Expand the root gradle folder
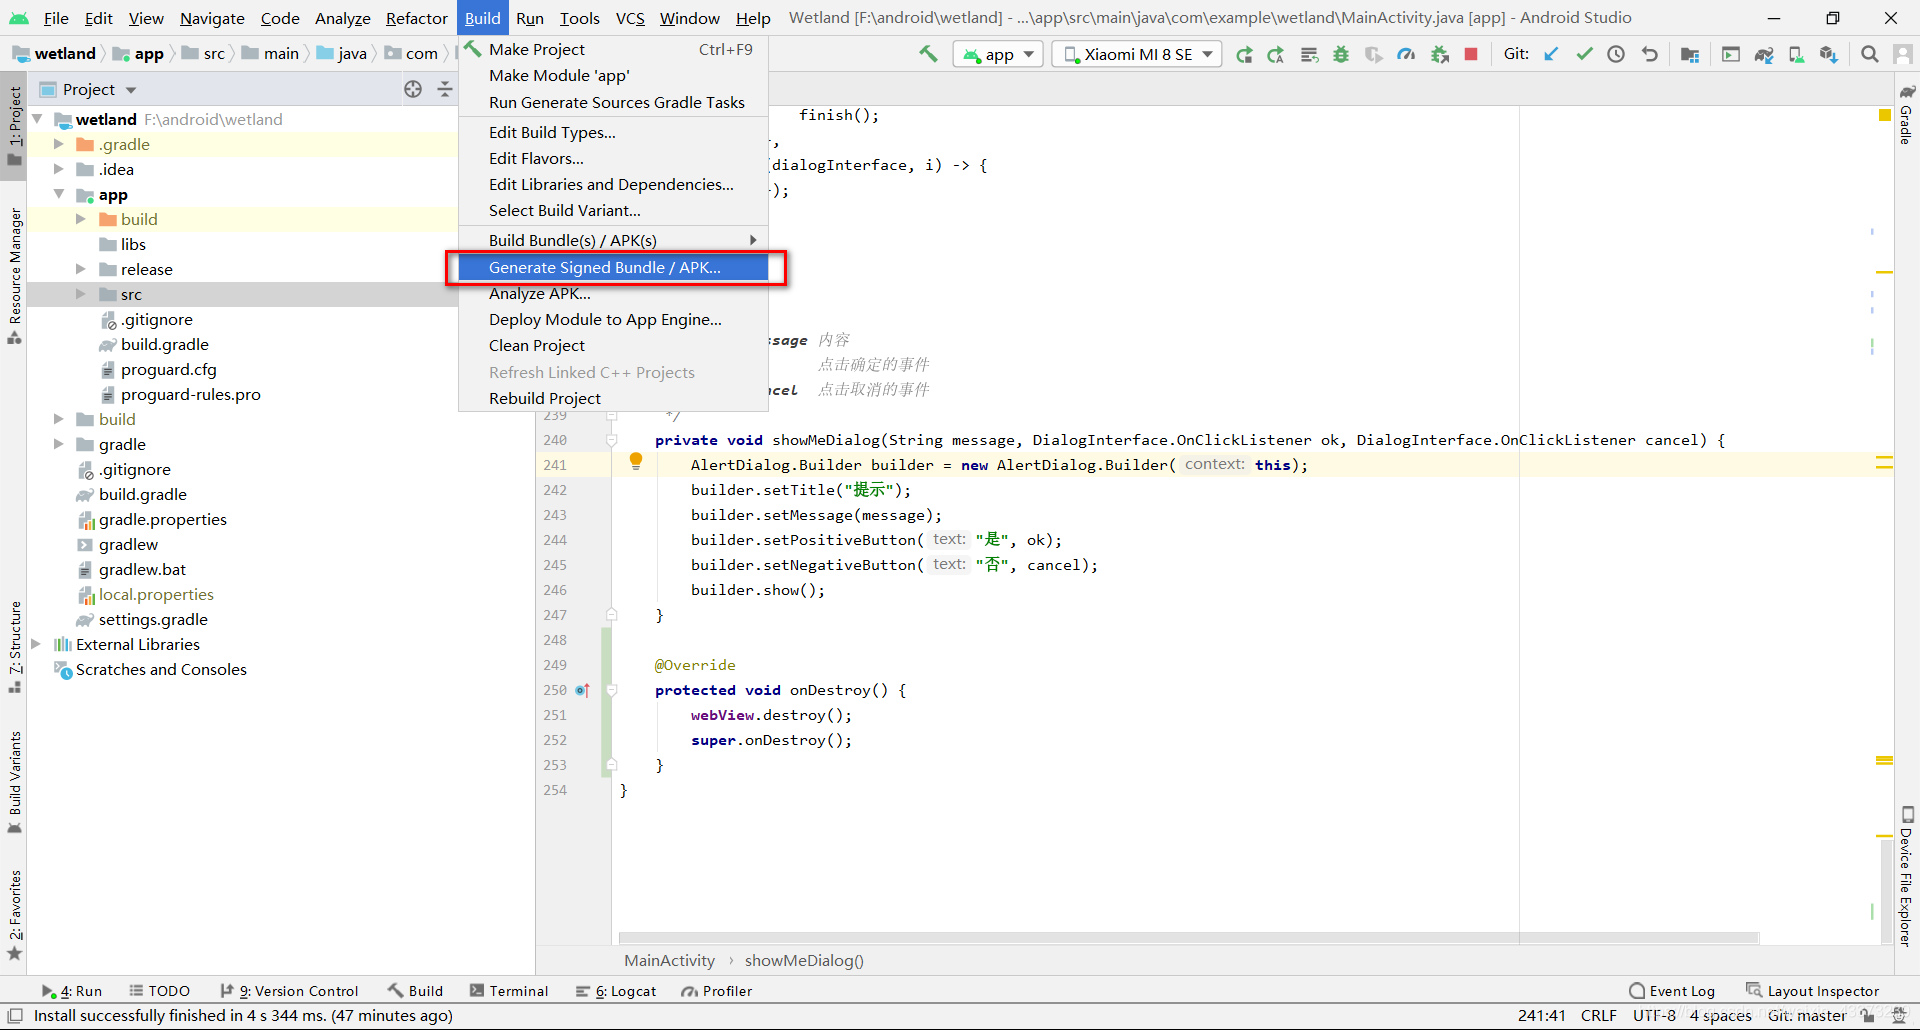The height and width of the screenshot is (1030, 1920). click(58, 444)
